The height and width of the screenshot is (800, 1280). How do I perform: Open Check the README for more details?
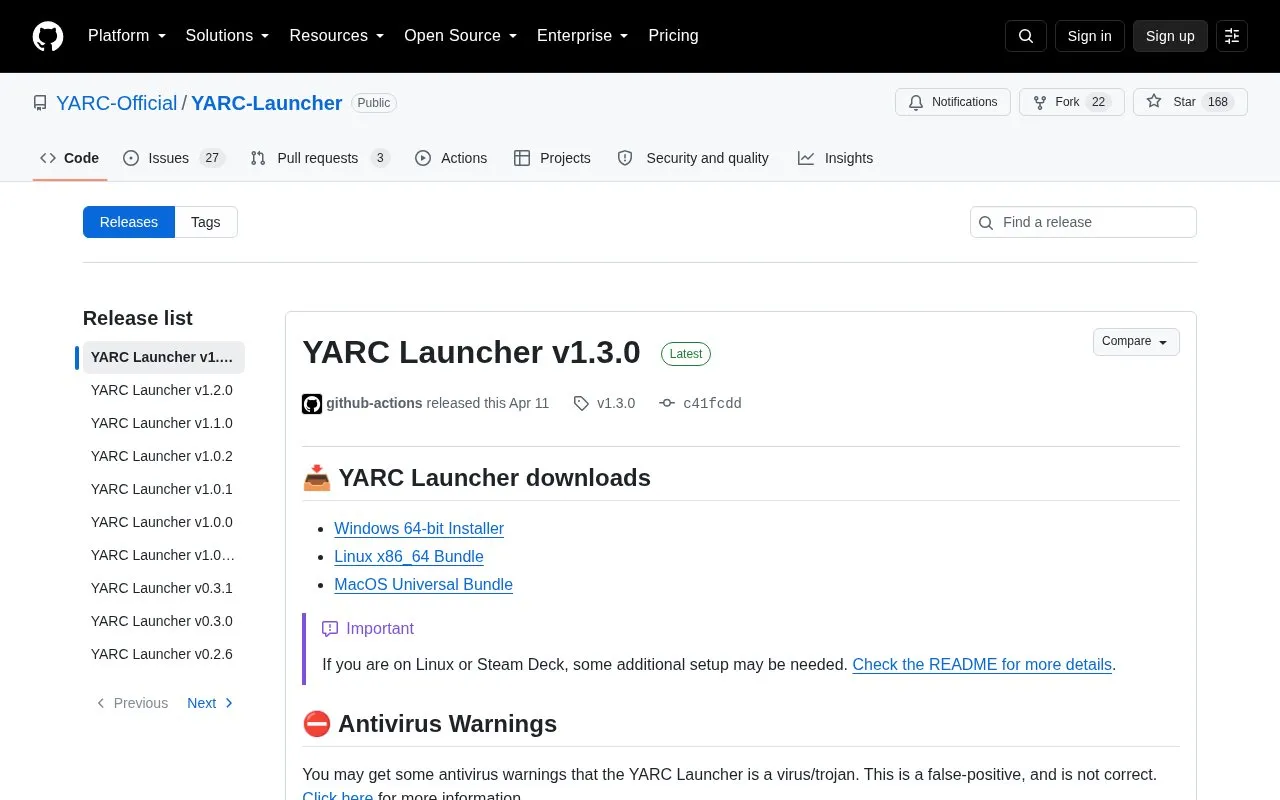click(982, 664)
